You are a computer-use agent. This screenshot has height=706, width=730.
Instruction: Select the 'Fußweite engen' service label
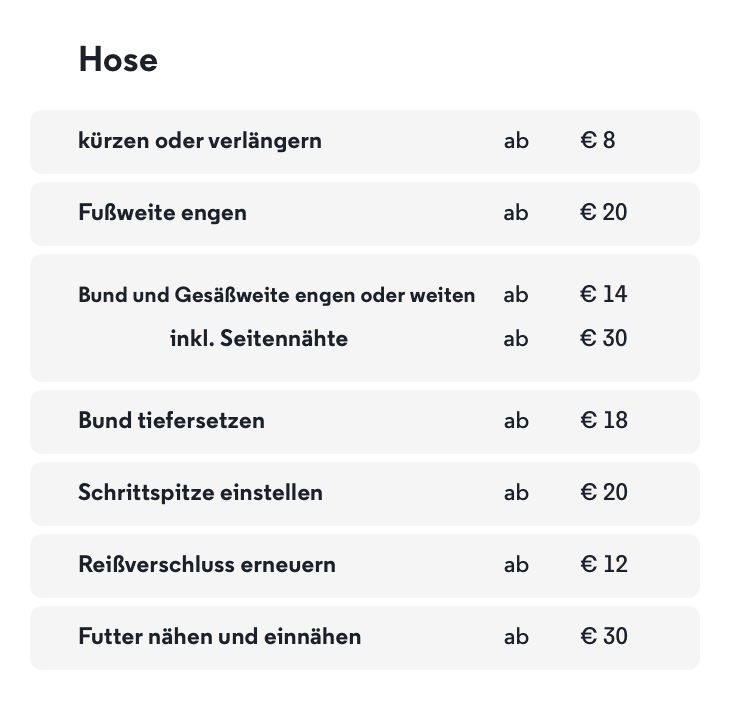pyautogui.click(x=162, y=213)
